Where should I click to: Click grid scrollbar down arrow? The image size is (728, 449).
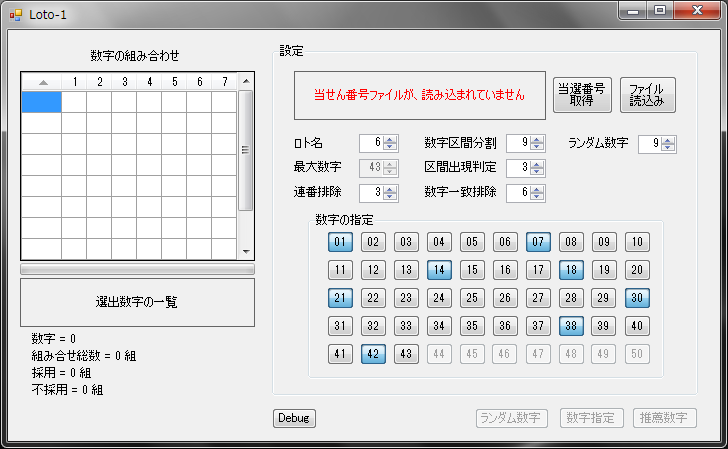pyautogui.click(x=246, y=252)
